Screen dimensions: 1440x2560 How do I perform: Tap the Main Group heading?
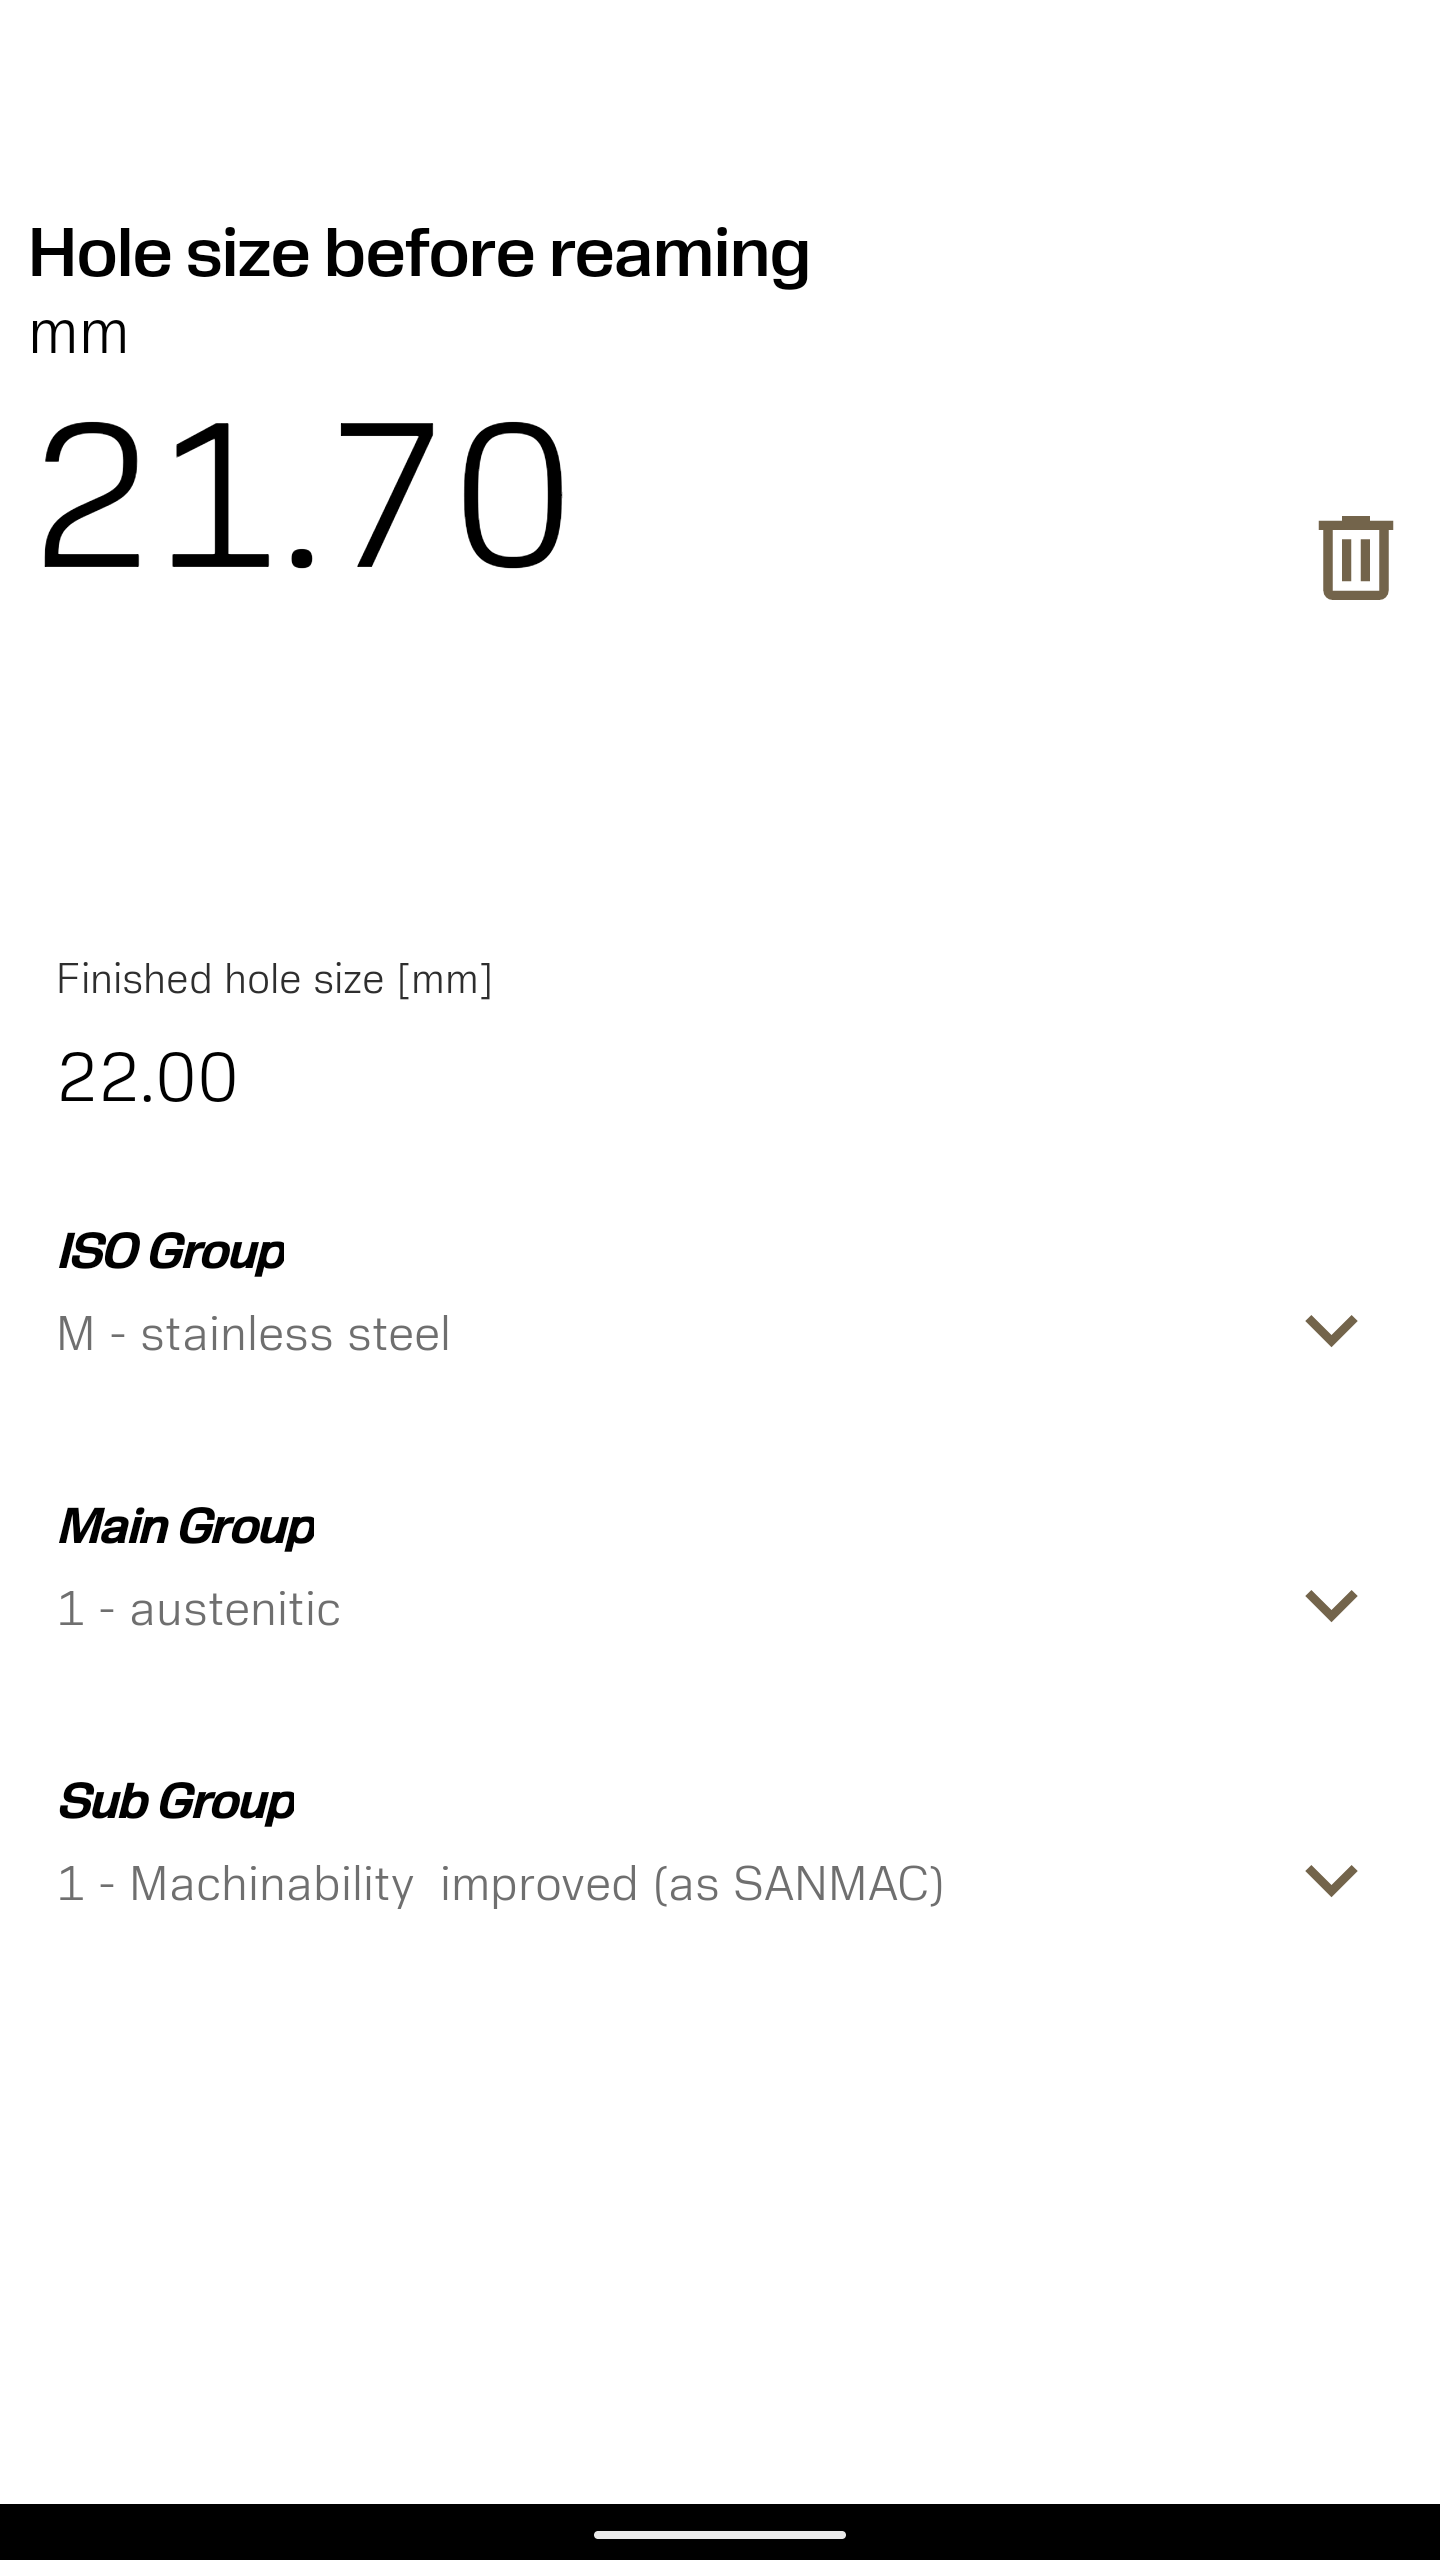click(187, 1527)
